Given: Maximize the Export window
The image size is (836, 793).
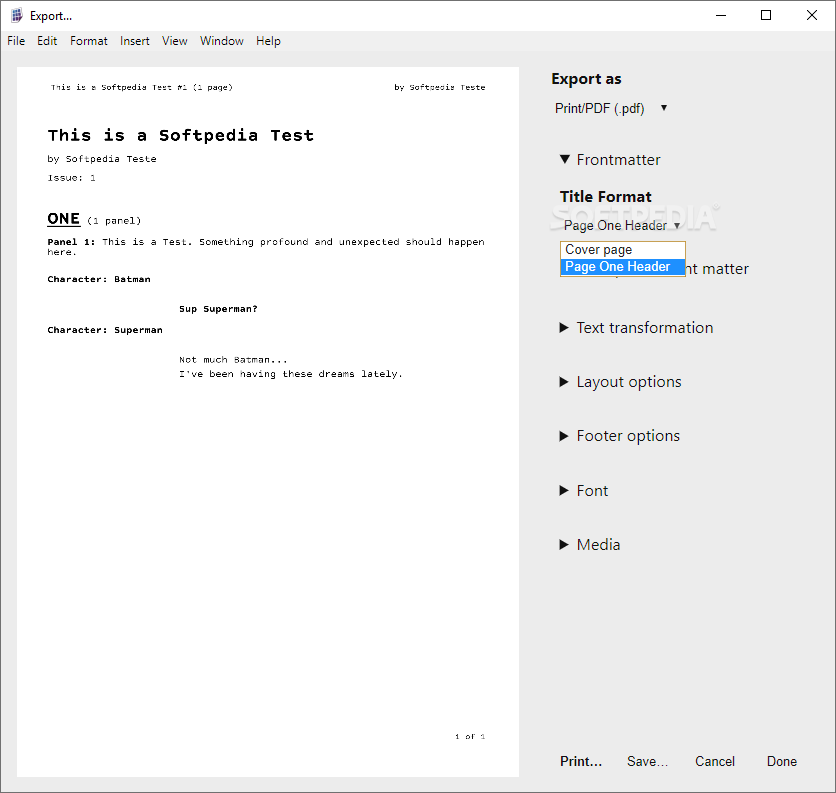Looking at the screenshot, I should point(766,15).
